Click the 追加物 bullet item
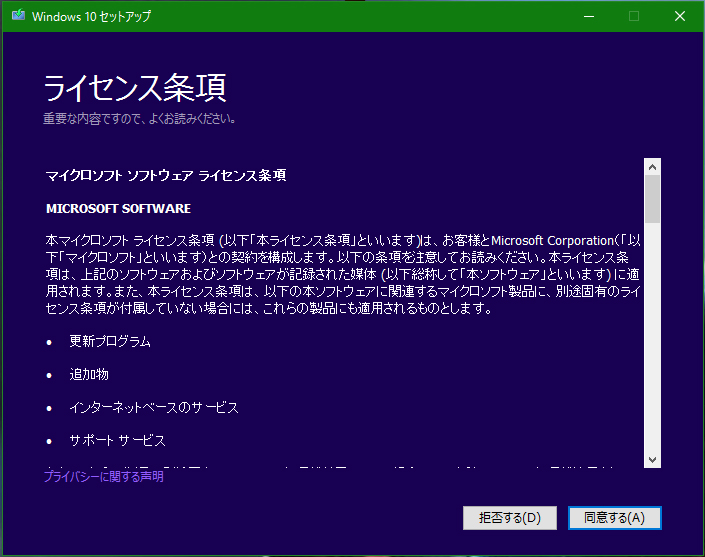Screen dimensions: 705x557 point(89,374)
